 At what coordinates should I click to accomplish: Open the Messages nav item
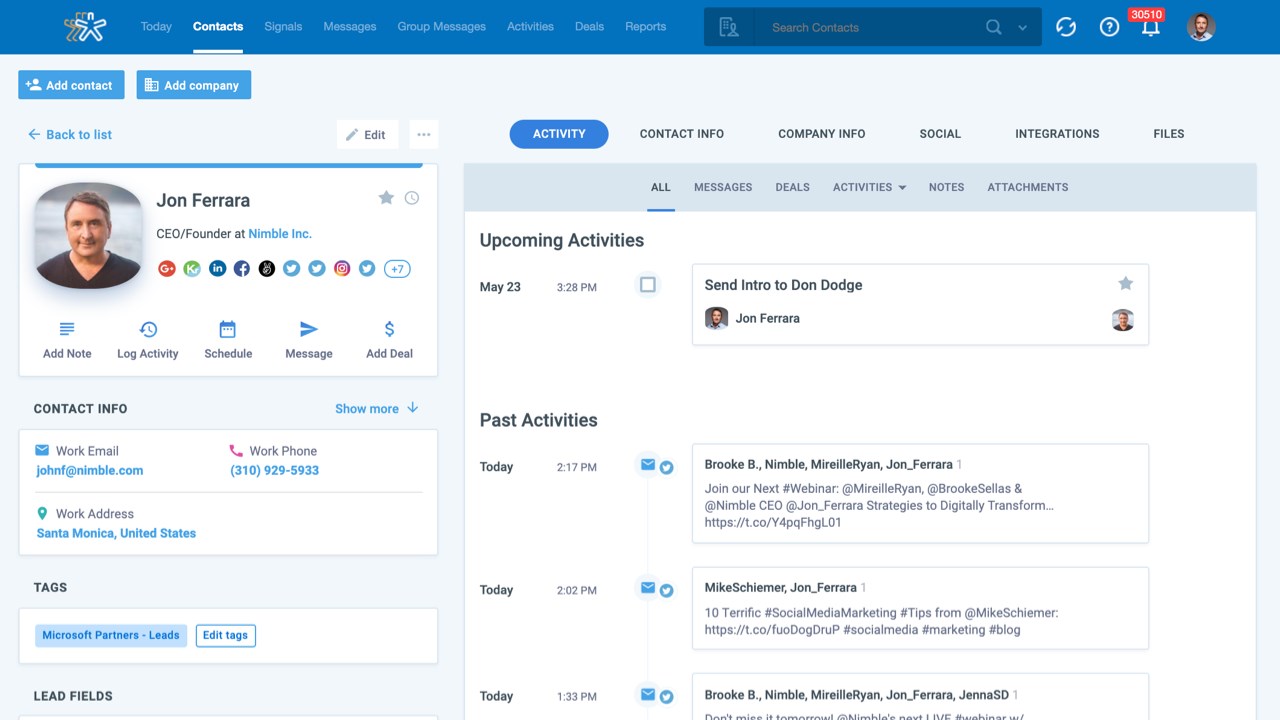click(350, 26)
